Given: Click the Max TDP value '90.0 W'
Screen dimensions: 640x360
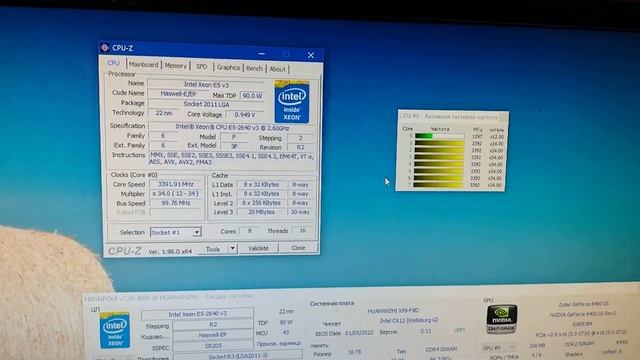Looking at the screenshot, I should [x=252, y=96].
